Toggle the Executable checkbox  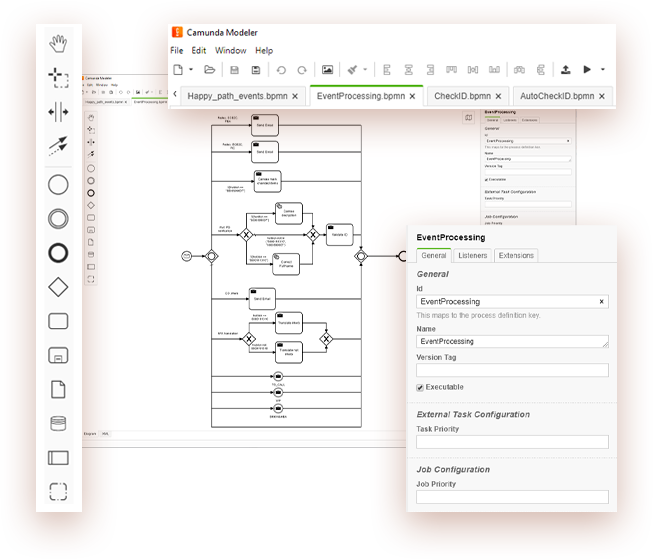click(x=420, y=387)
